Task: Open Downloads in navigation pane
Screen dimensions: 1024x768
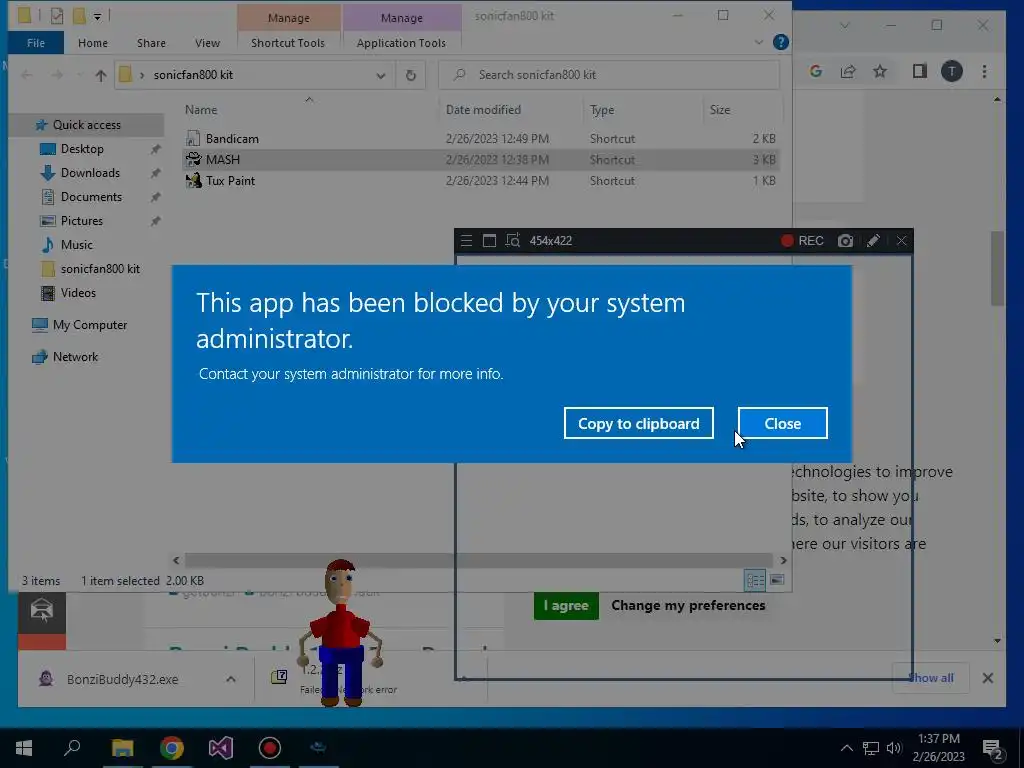Action: pyautogui.click(x=90, y=173)
